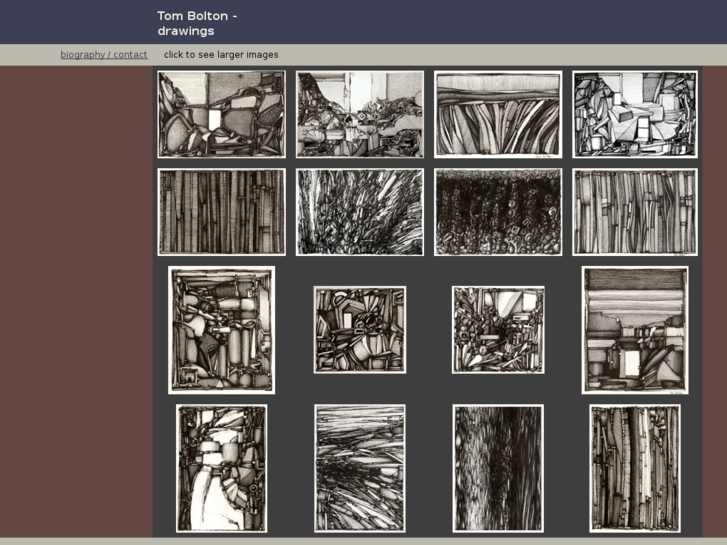
Task: Open bottom-row thumbnail with large white bottle shape
Action: [222, 468]
